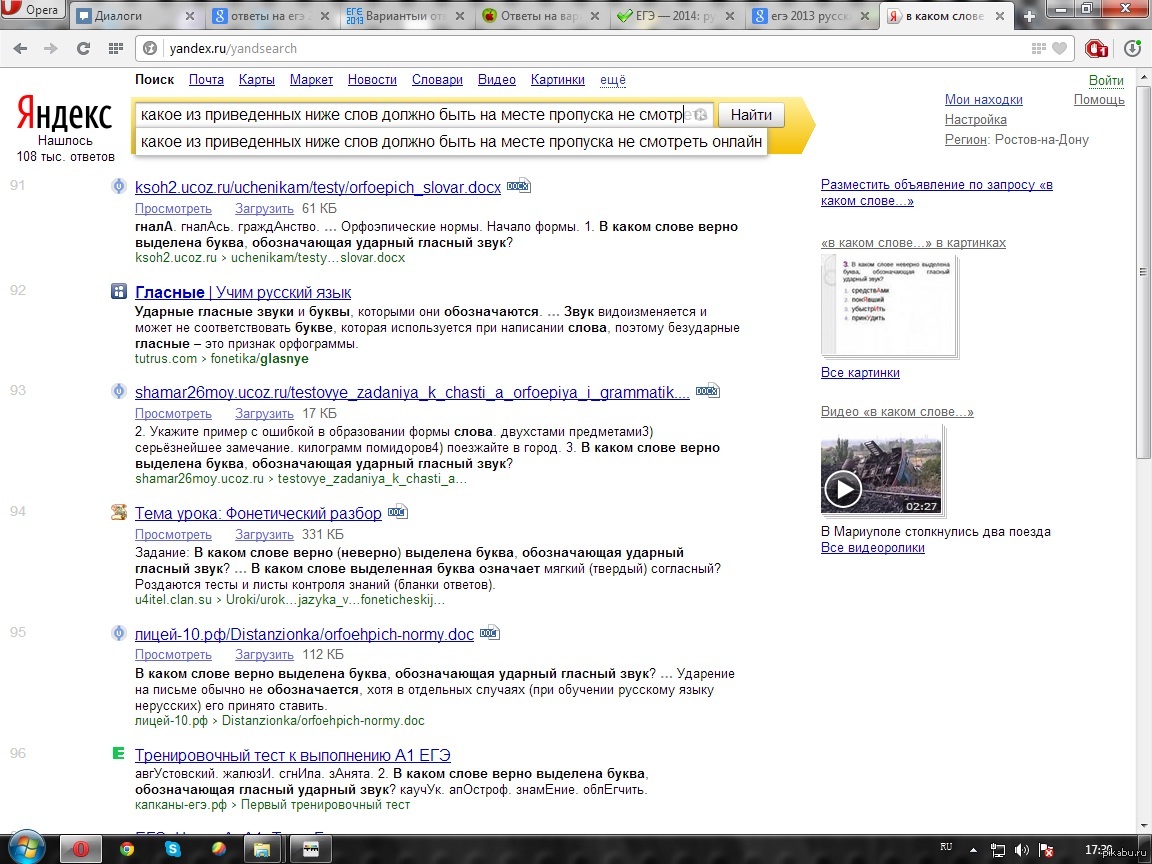Open a new tab with plus button
Screen dimensions: 1152x864
click(x=1029, y=16)
